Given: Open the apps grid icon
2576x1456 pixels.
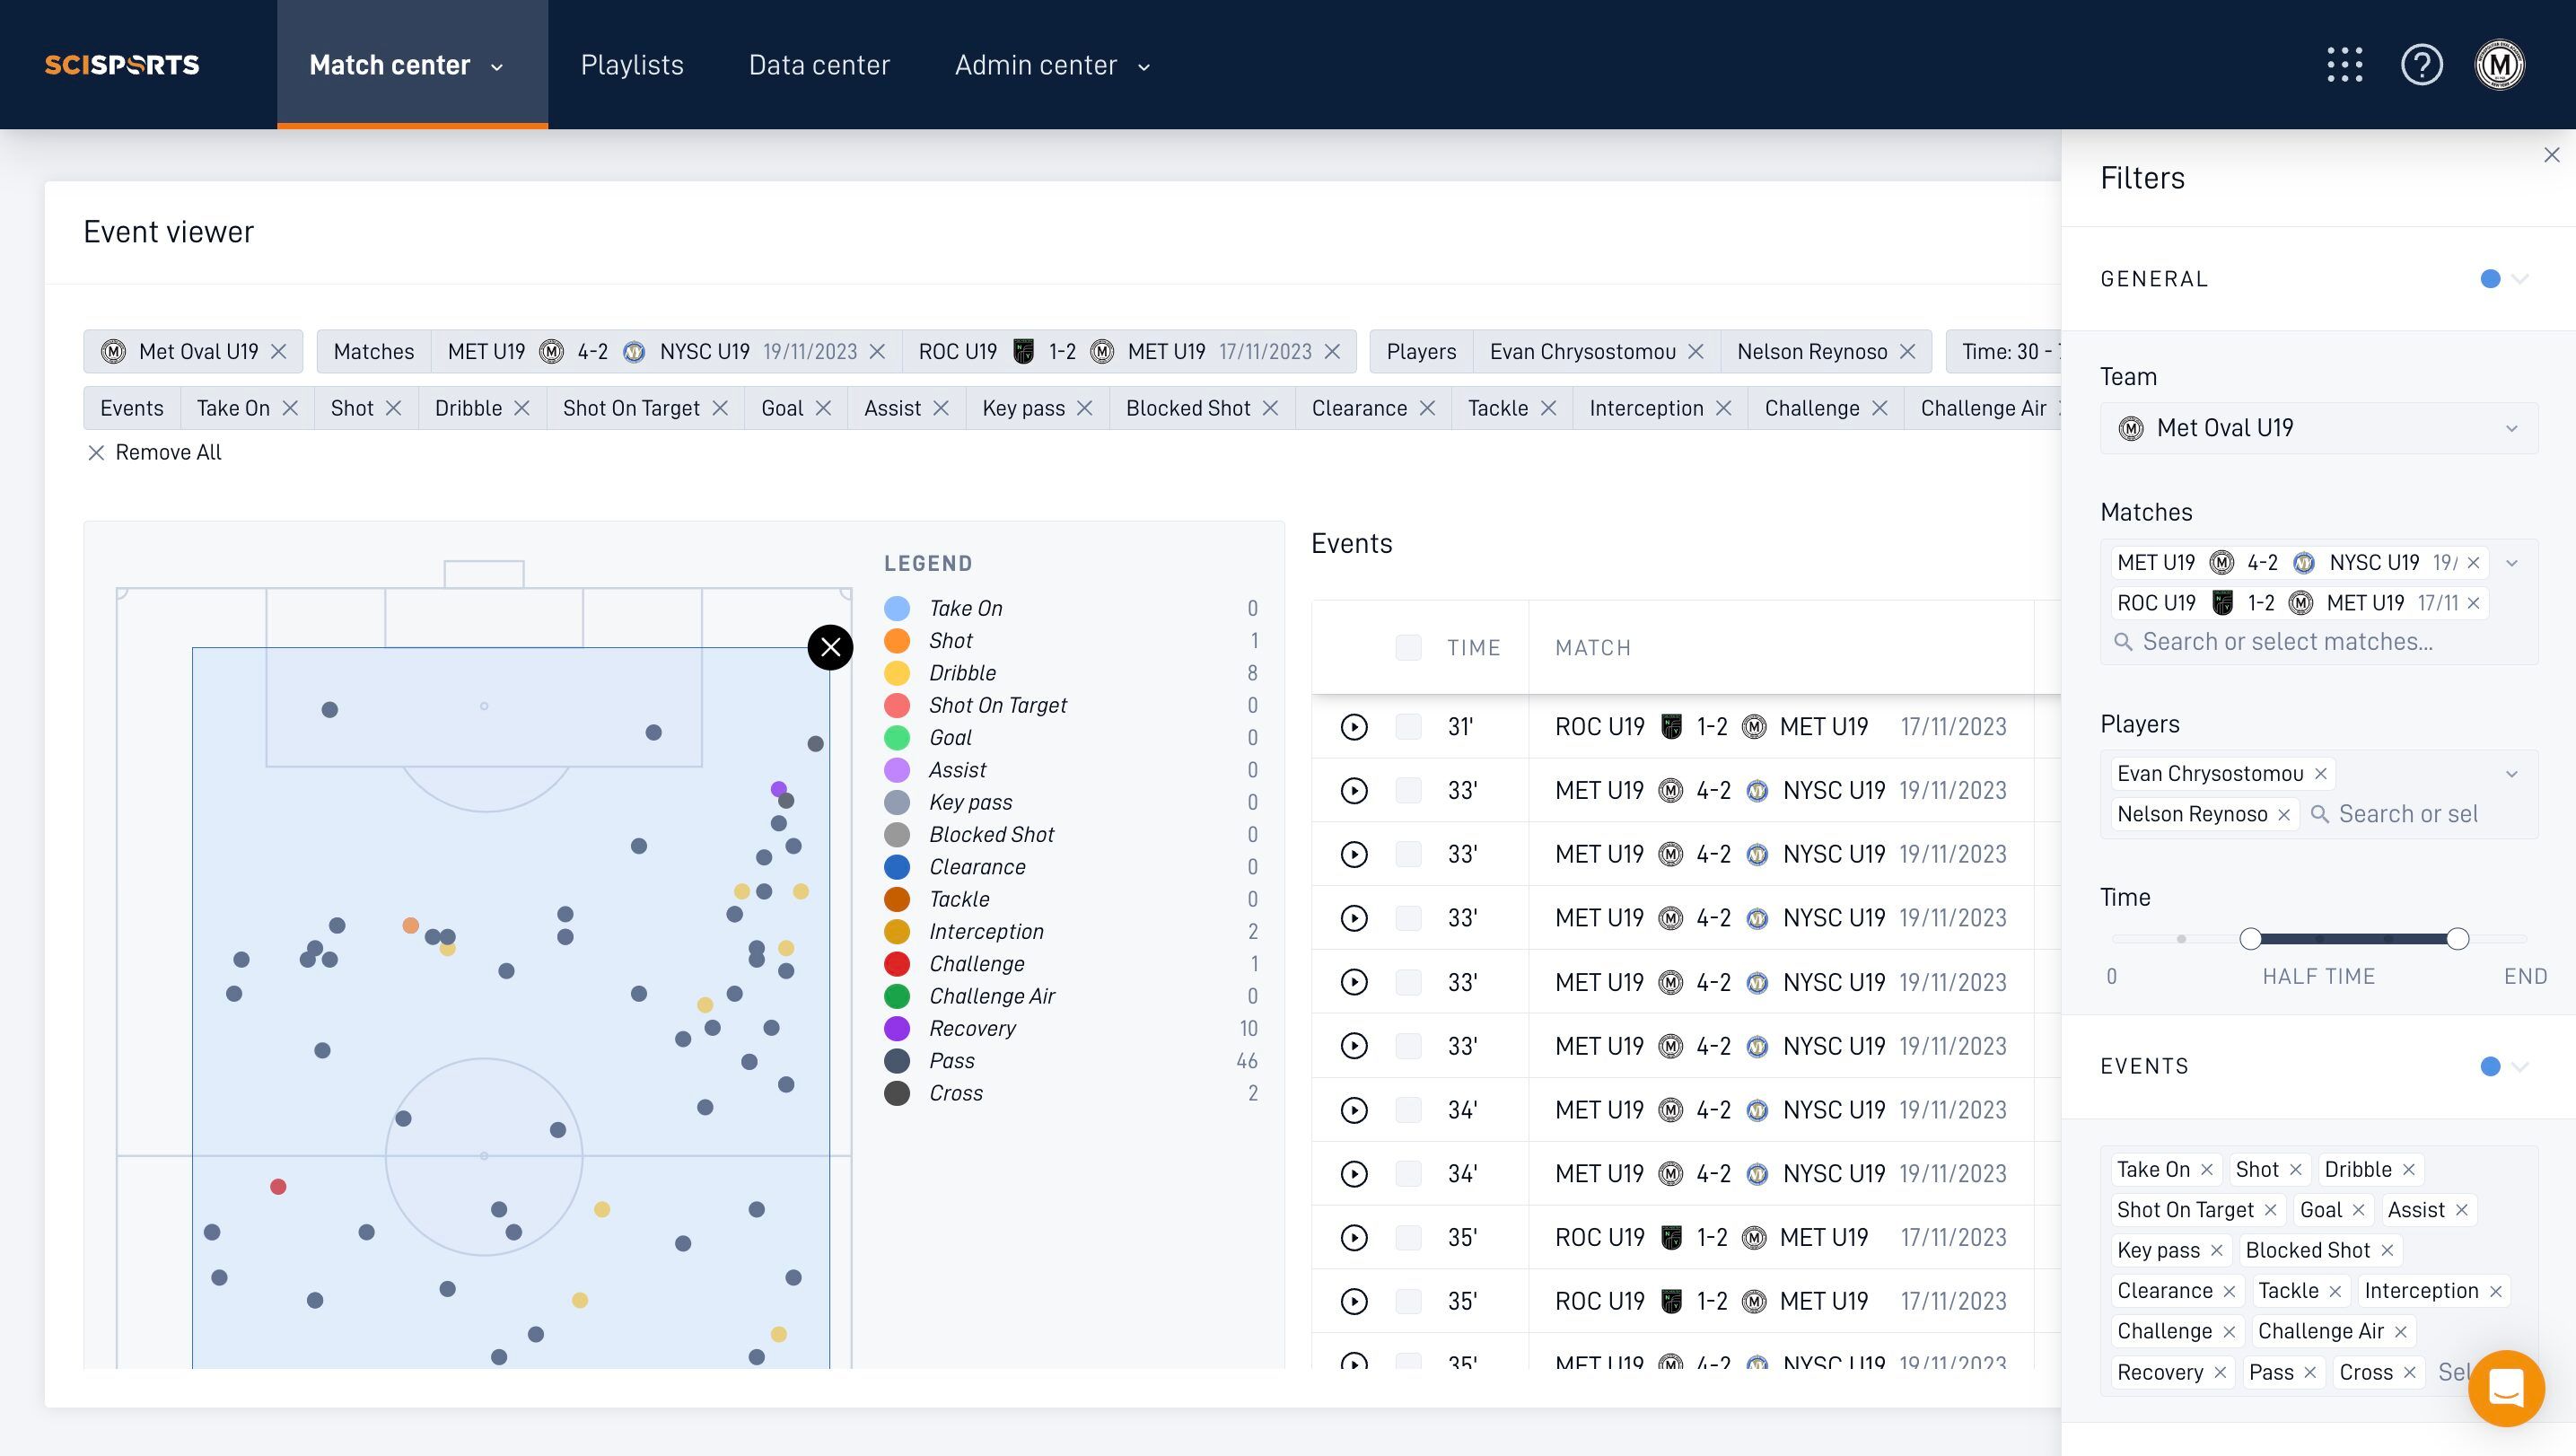Looking at the screenshot, I should pos(2344,65).
